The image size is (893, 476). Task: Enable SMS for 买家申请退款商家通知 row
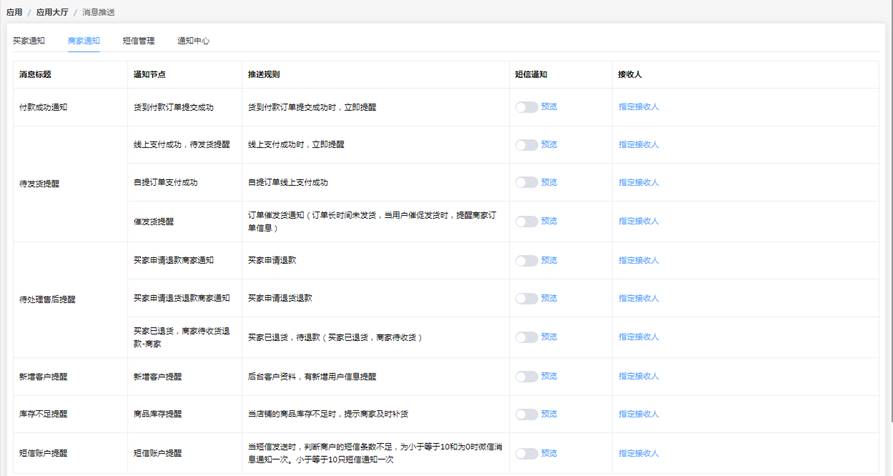[x=526, y=260]
